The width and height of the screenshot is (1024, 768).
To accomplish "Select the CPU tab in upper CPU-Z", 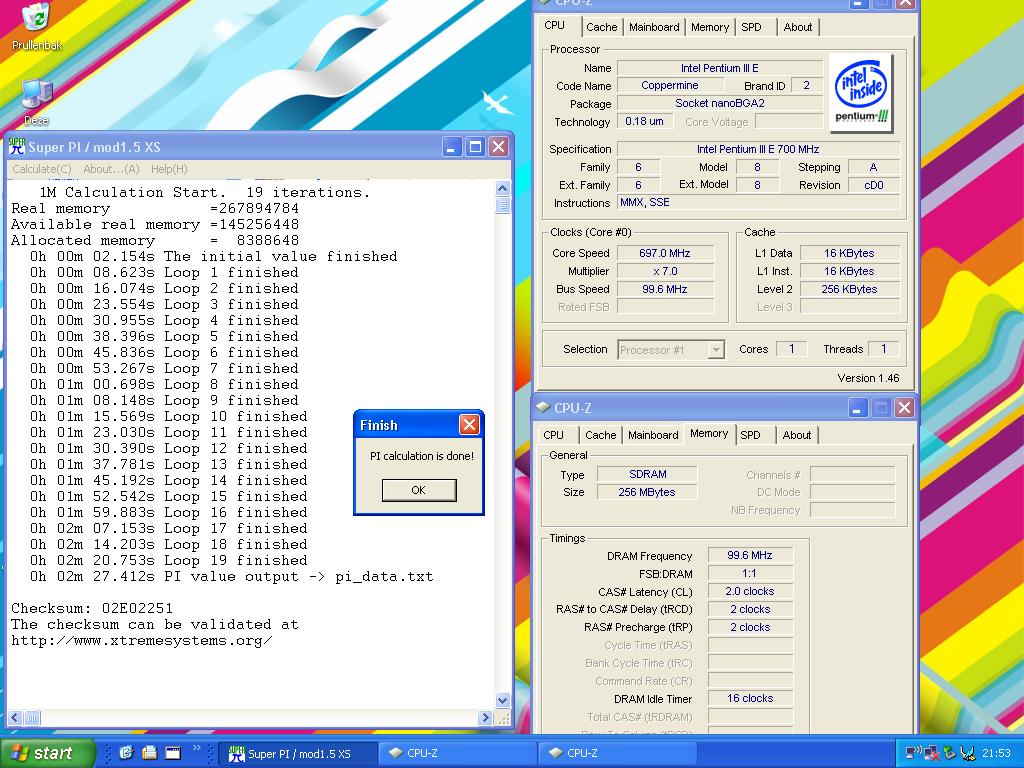I will click(x=554, y=25).
